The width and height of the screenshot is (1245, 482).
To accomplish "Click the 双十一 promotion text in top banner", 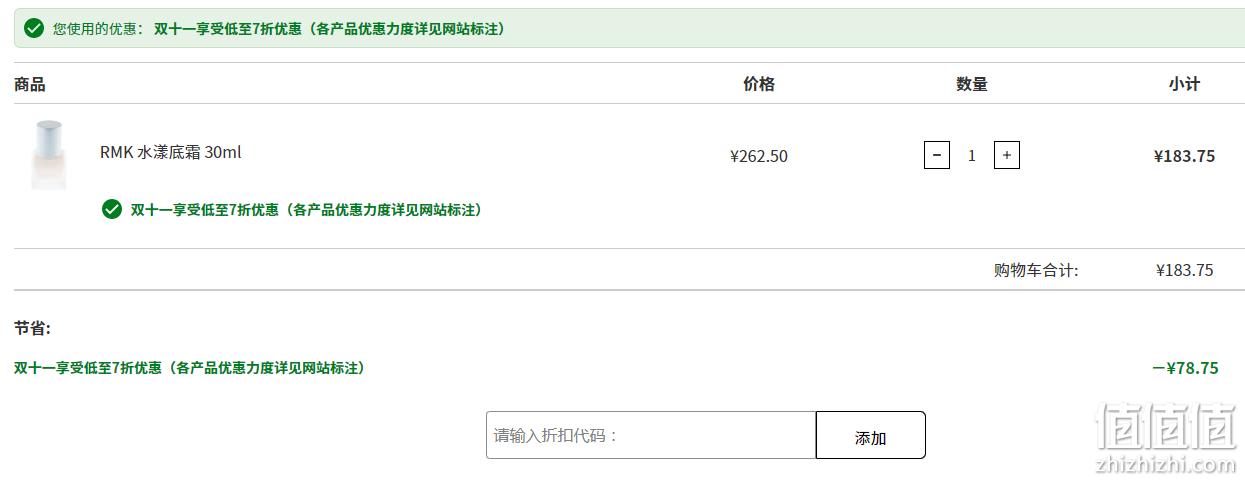I will pos(329,28).
